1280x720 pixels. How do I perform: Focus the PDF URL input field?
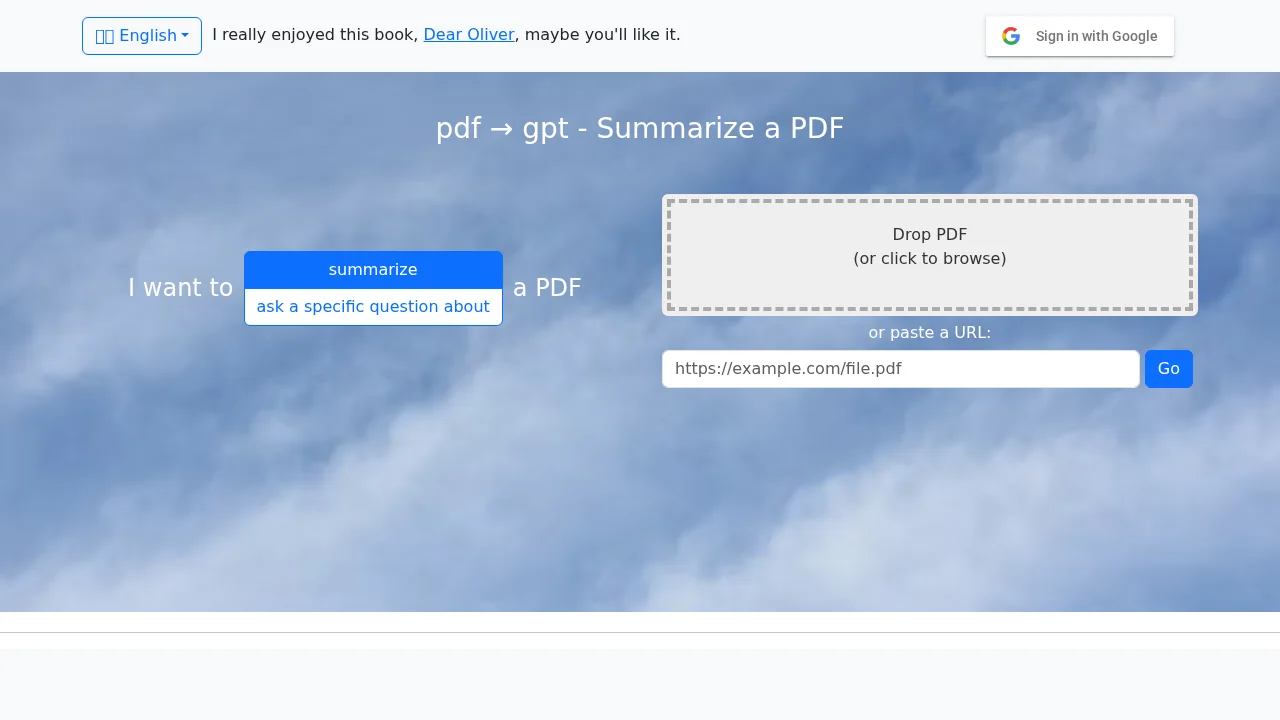pos(900,368)
